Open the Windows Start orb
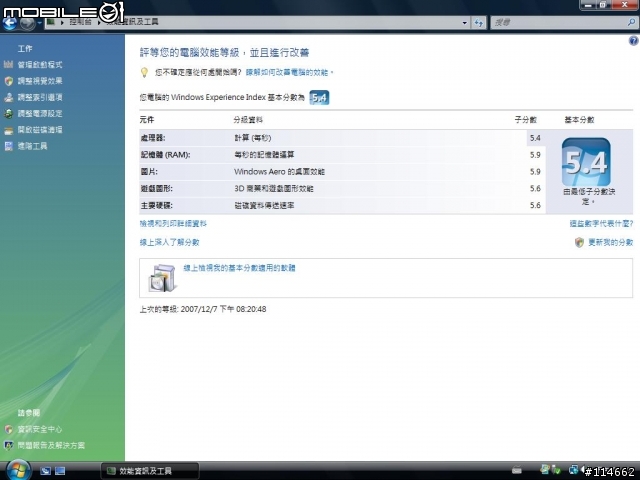 coord(18,470)
